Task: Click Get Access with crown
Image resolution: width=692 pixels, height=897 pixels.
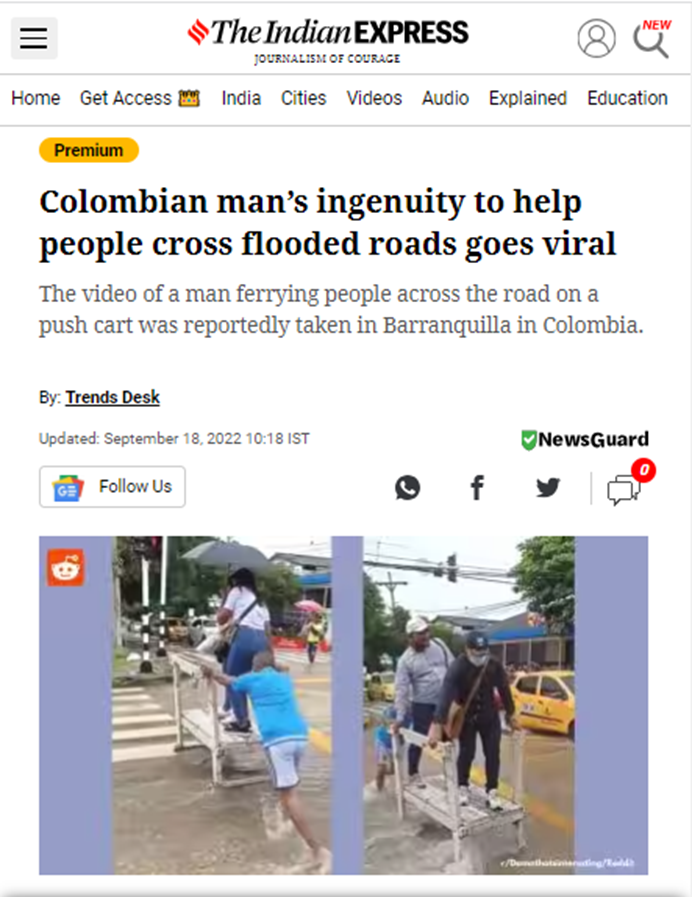Action: [140, 98]
